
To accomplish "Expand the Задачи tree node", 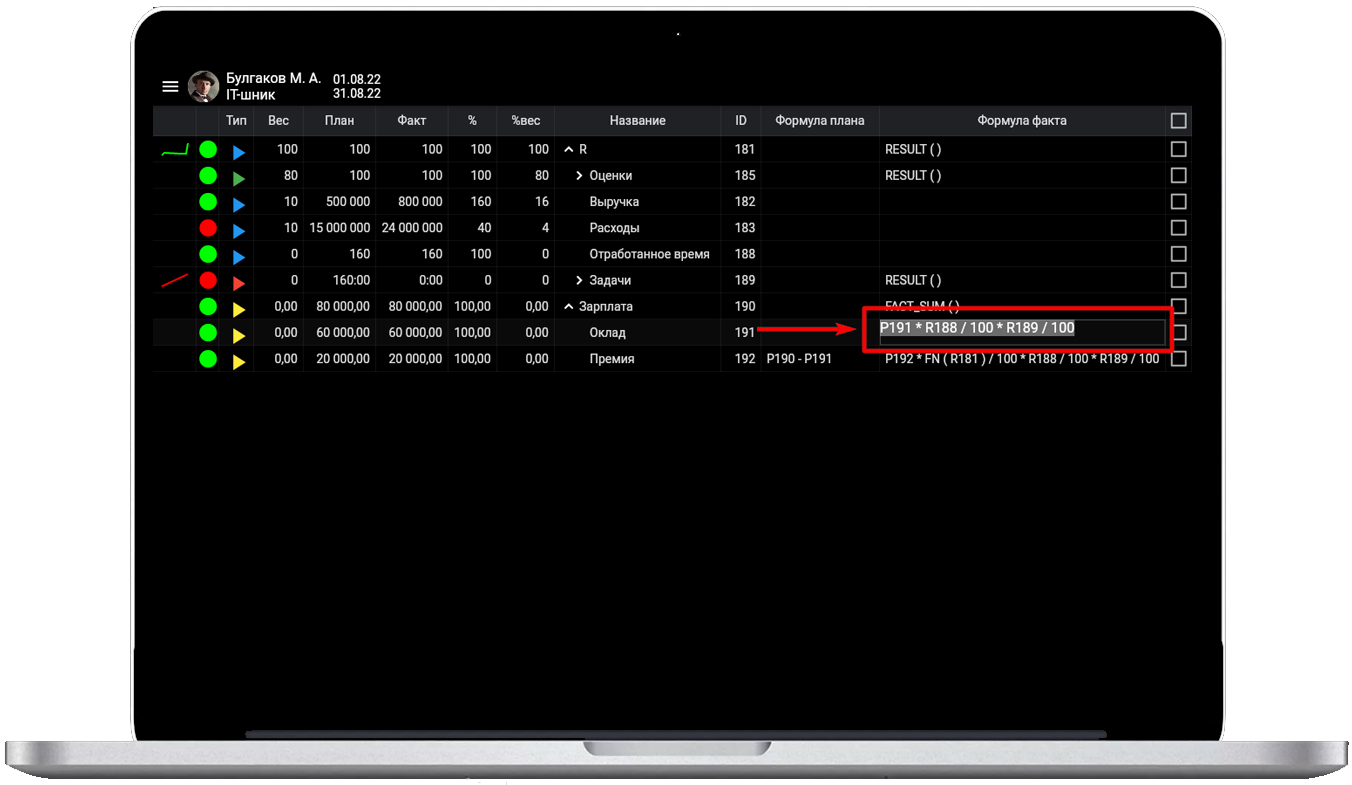I will pyautogui.click(x=579, y=281).
